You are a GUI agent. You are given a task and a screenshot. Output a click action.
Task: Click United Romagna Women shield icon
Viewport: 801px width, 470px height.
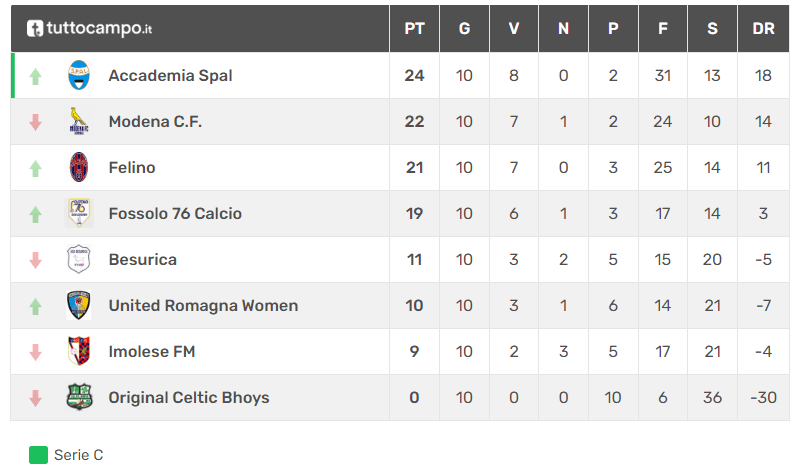79,305
